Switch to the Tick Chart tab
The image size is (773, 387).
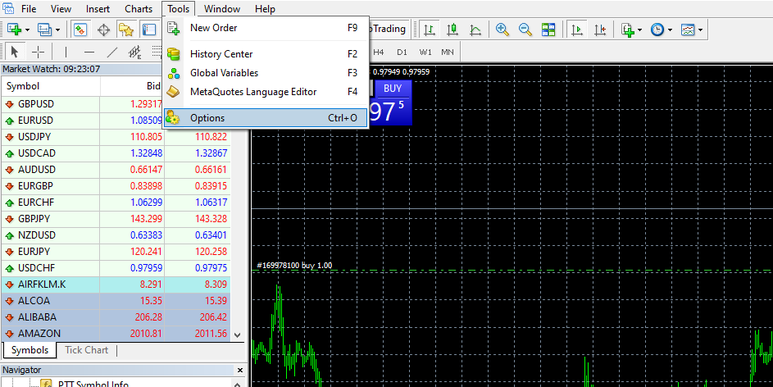[86, 350]
